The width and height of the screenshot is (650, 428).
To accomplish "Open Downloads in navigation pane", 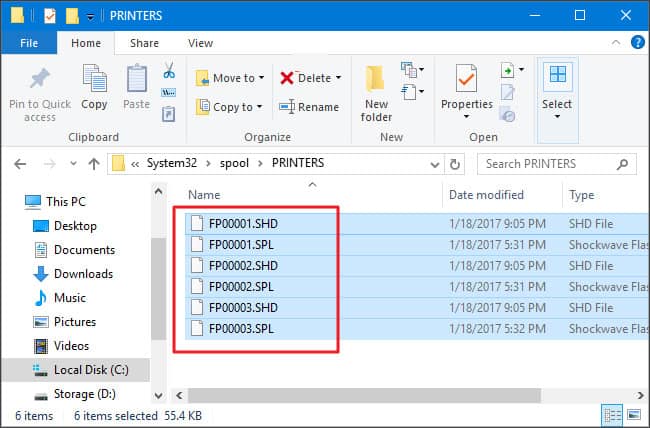I will 73,274.
